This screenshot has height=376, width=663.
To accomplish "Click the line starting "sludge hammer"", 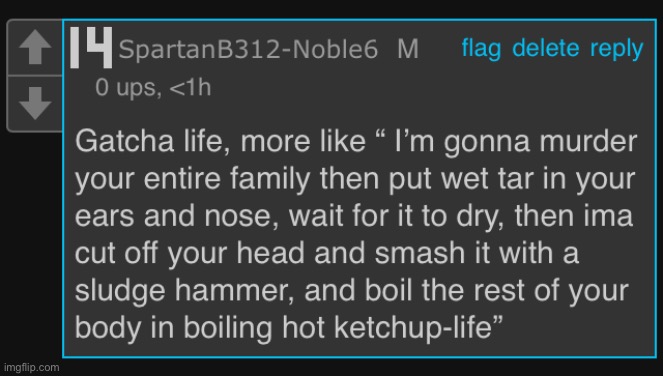I will 352,291.
